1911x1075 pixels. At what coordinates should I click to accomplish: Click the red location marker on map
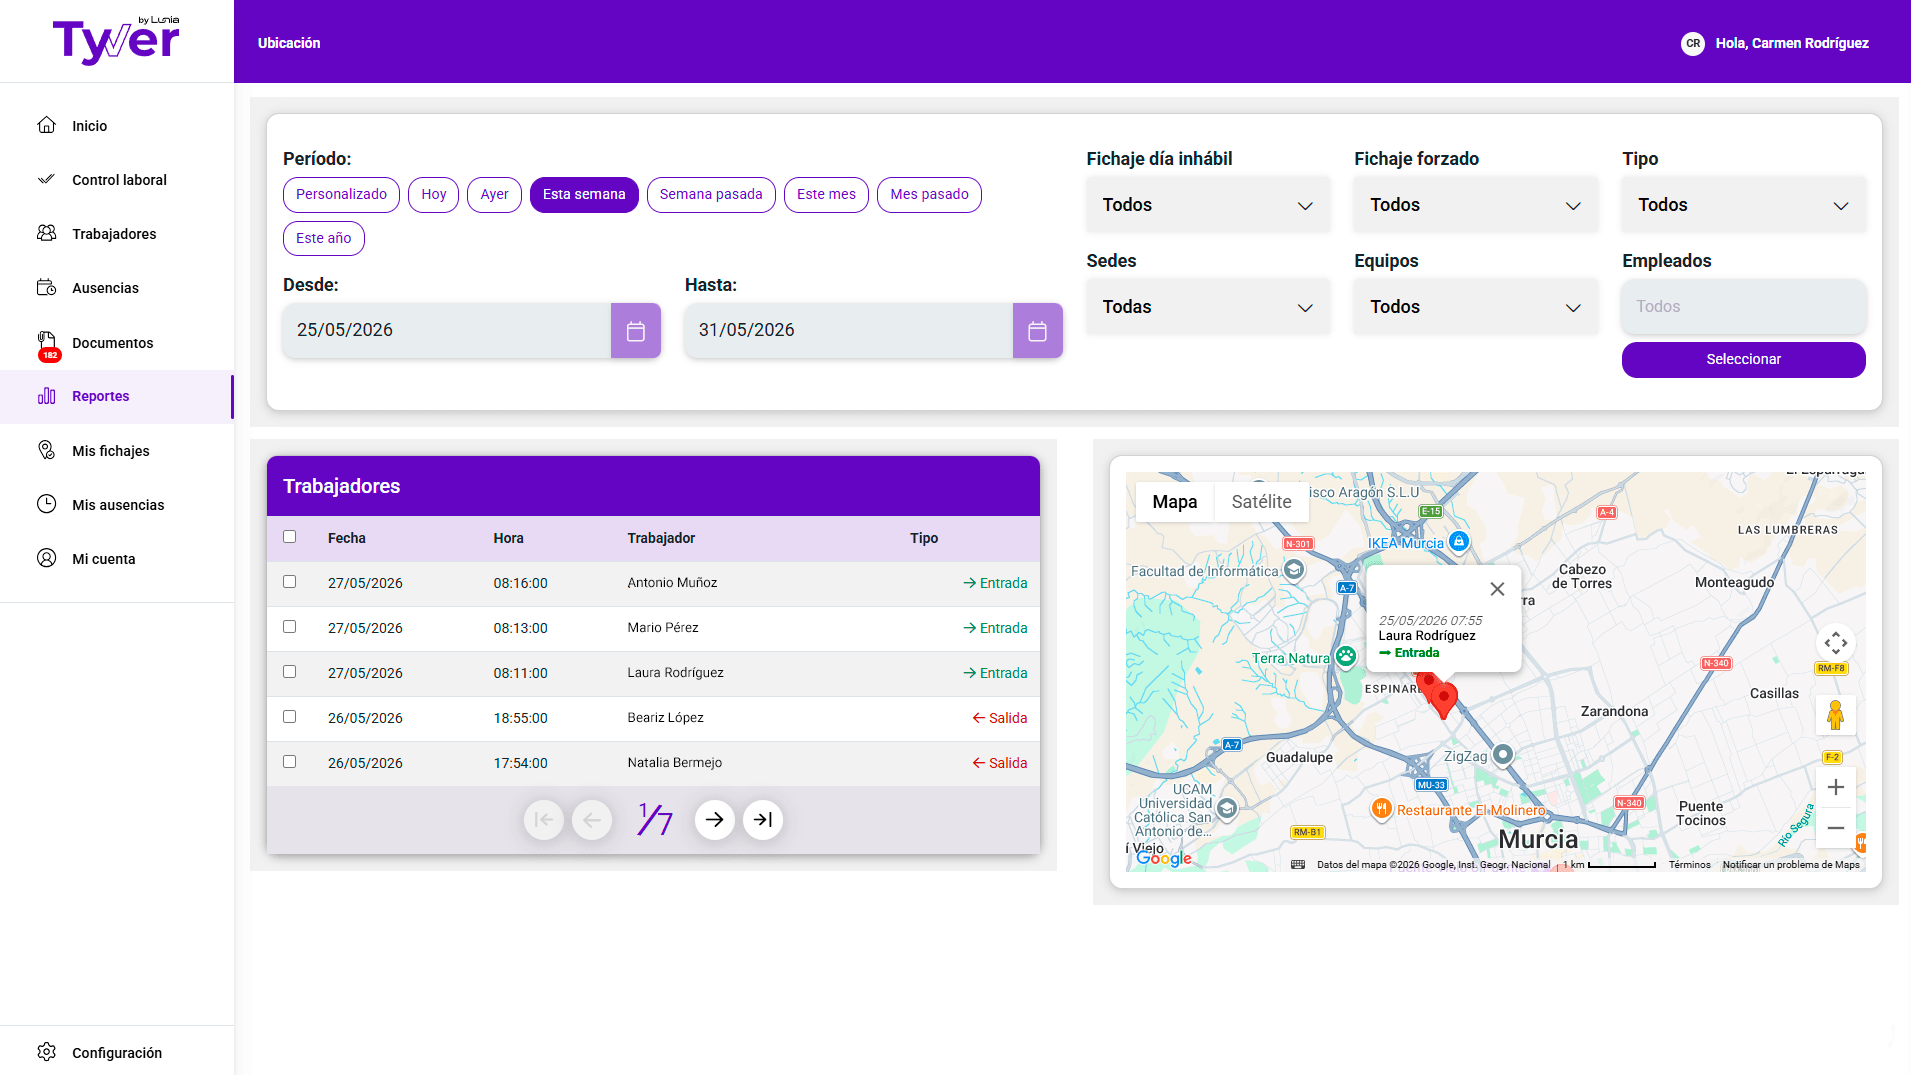click(x=1443, y=698)
